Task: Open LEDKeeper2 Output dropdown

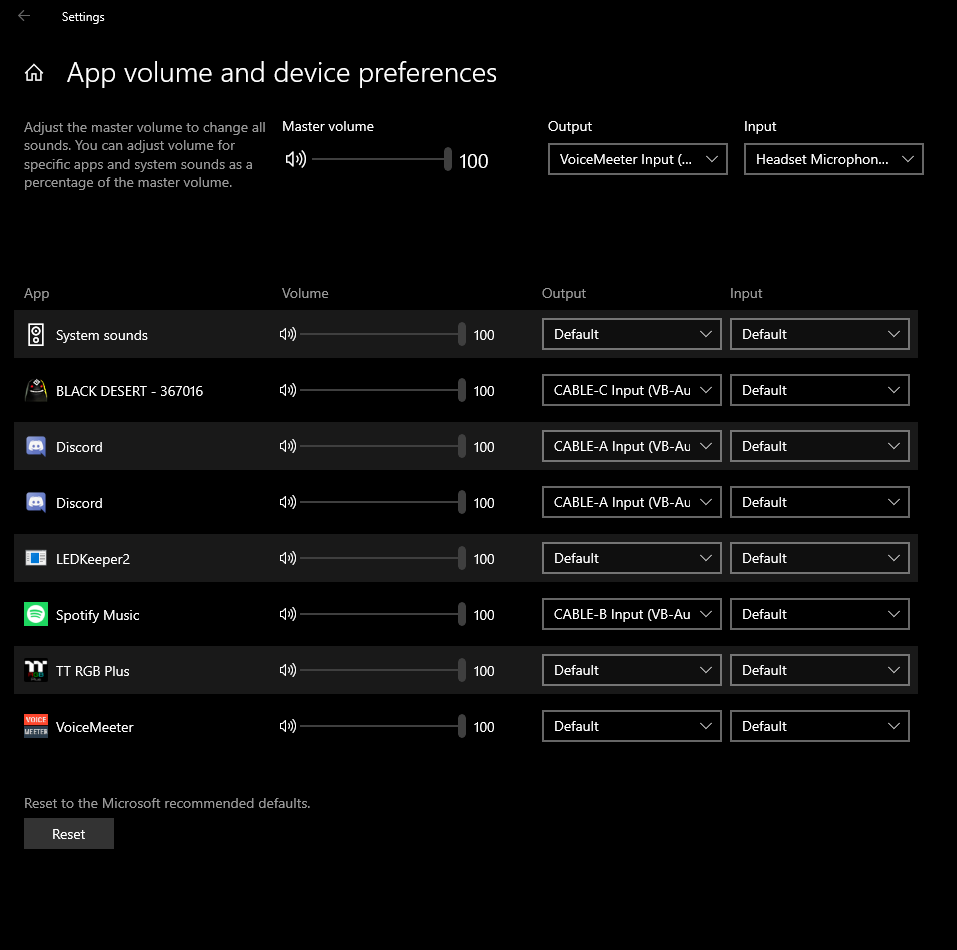Action: pyautogui.click(x=632, y=558)
